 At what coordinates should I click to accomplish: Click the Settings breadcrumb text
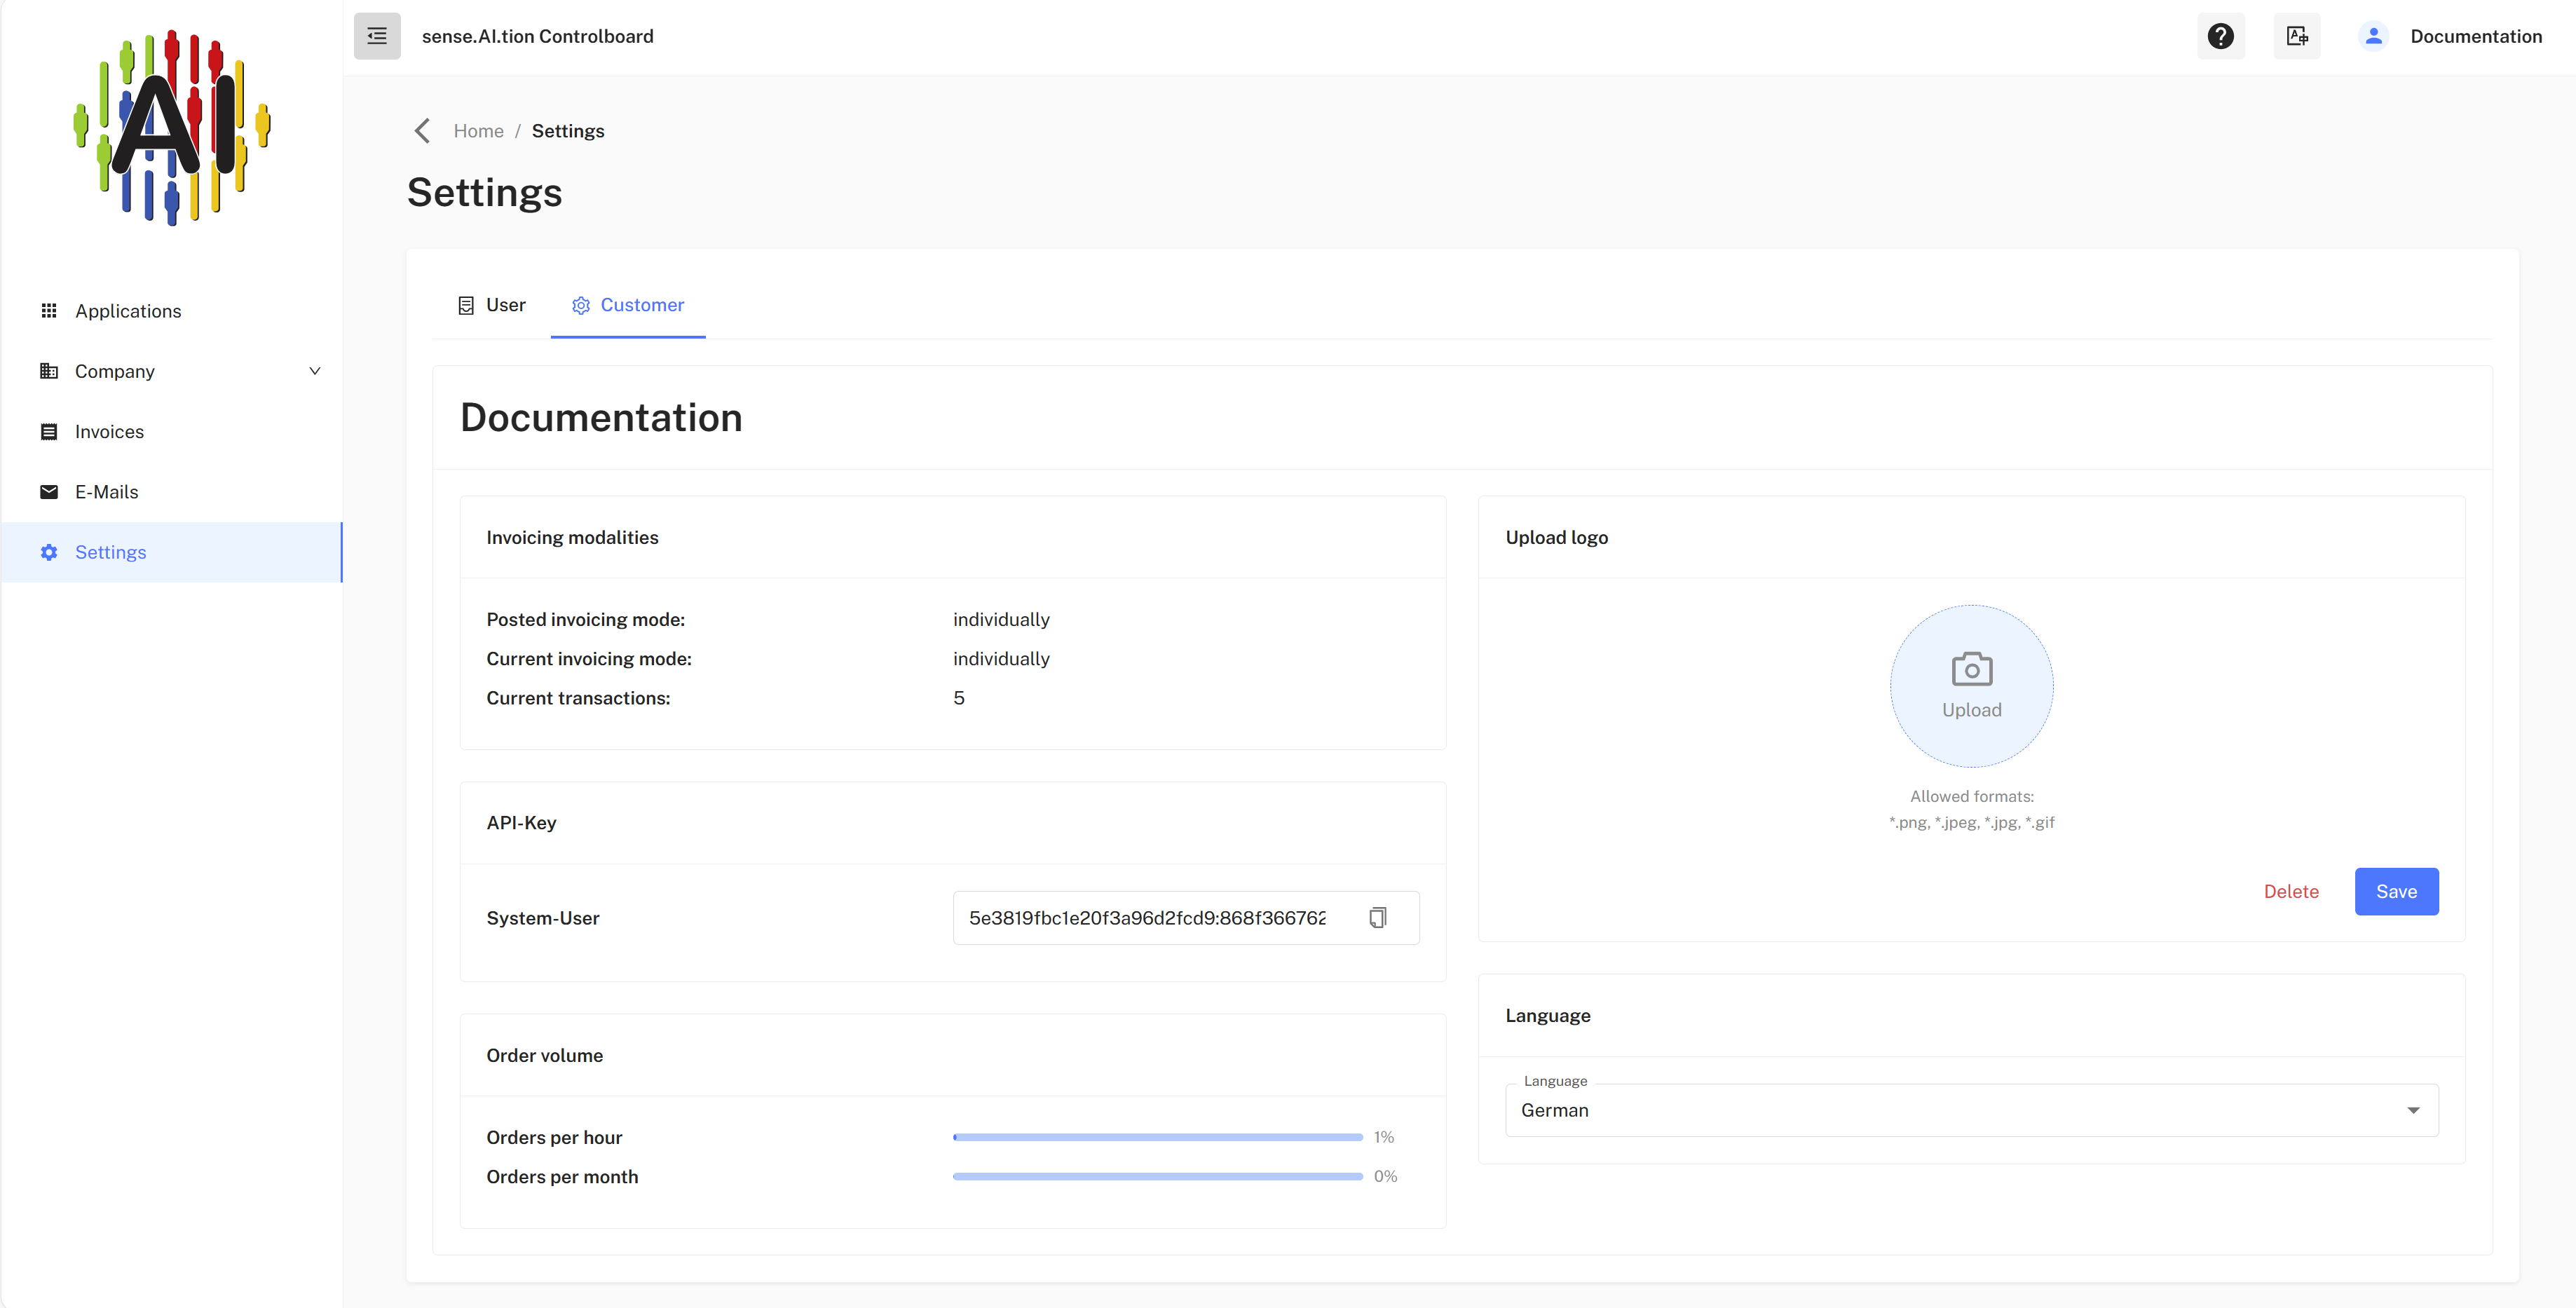568,131
